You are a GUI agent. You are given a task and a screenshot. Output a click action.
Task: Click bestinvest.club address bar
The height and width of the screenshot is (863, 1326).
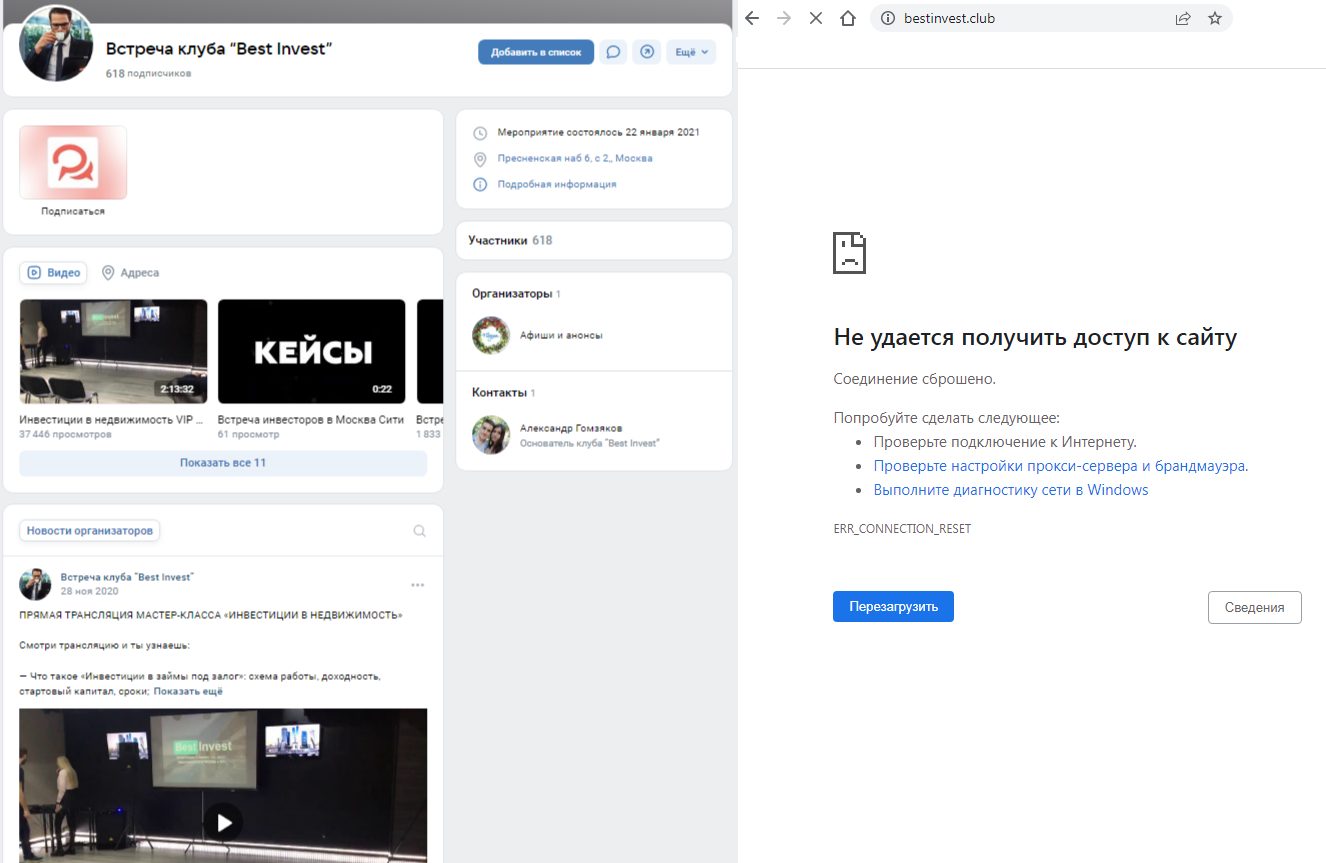pos(1051,18)
